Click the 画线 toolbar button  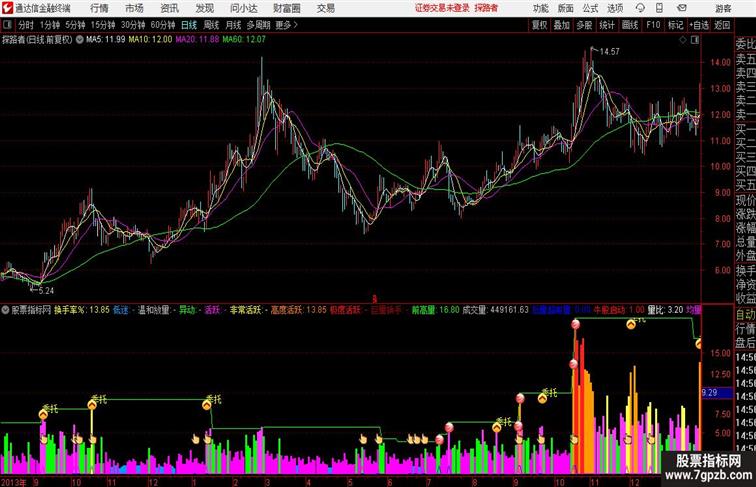pyautogui.click(x=630, y=25)
